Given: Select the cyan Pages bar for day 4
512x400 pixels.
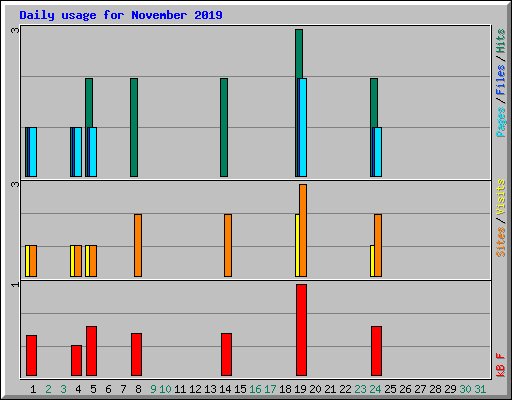Looking at the screenshot, I should (78, 152).
